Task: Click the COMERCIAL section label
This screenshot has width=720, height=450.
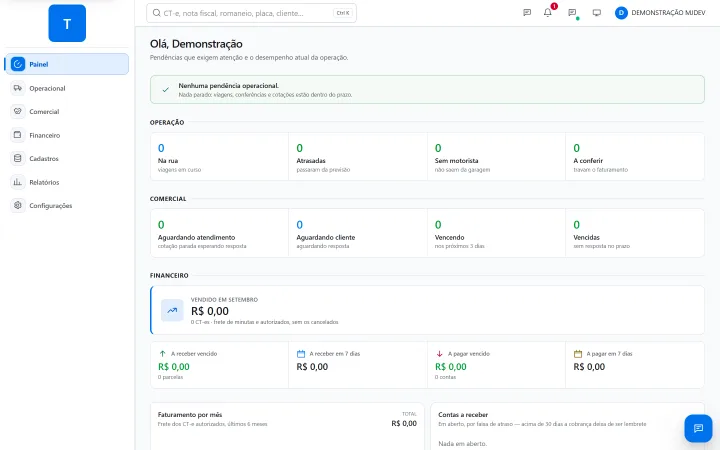Action: (x=168, y=199)
